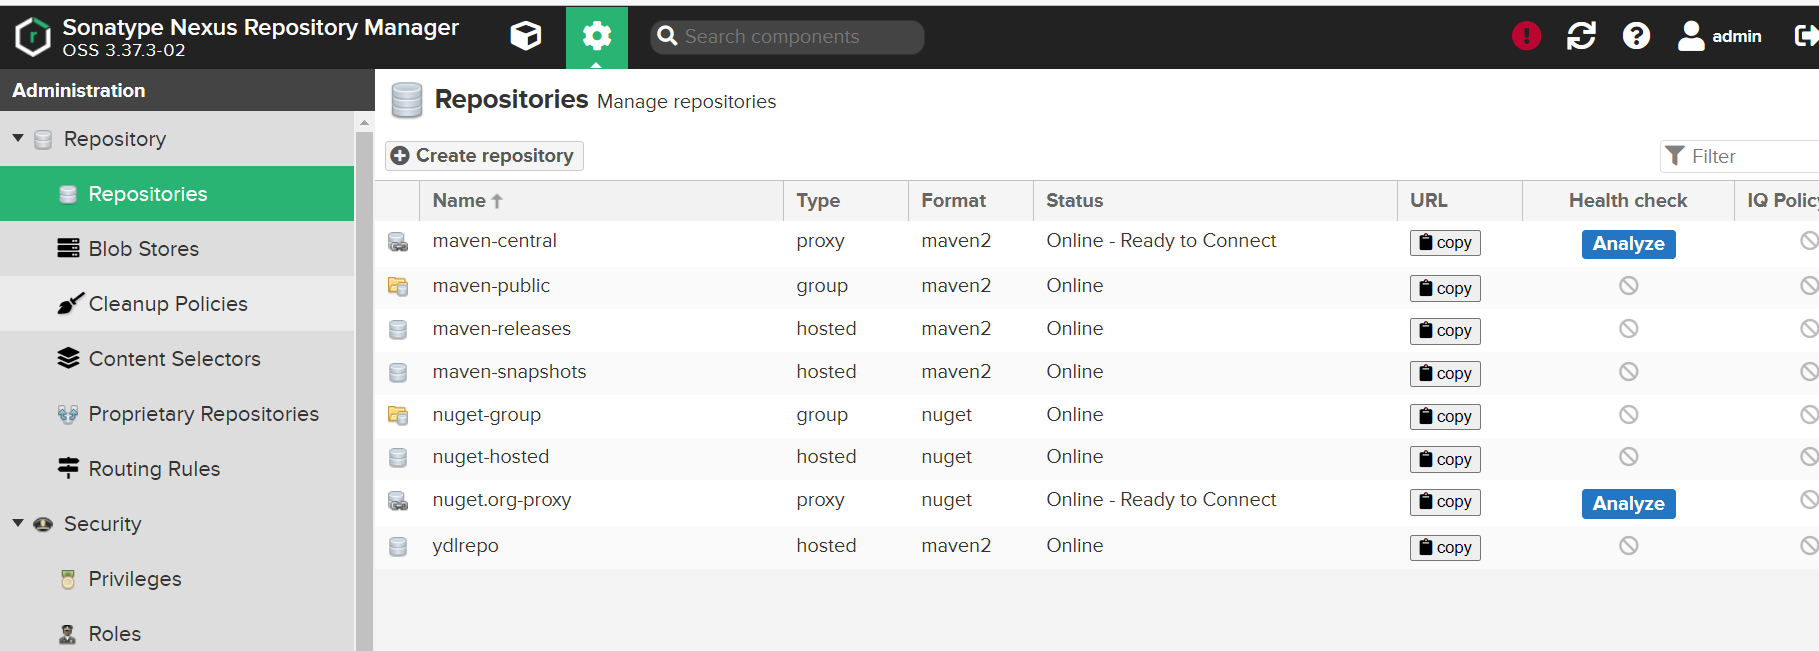This screenshot has width=1819, height=651.
Task: Open the nuget.org-proxy repository name
Action: [501, 500]
